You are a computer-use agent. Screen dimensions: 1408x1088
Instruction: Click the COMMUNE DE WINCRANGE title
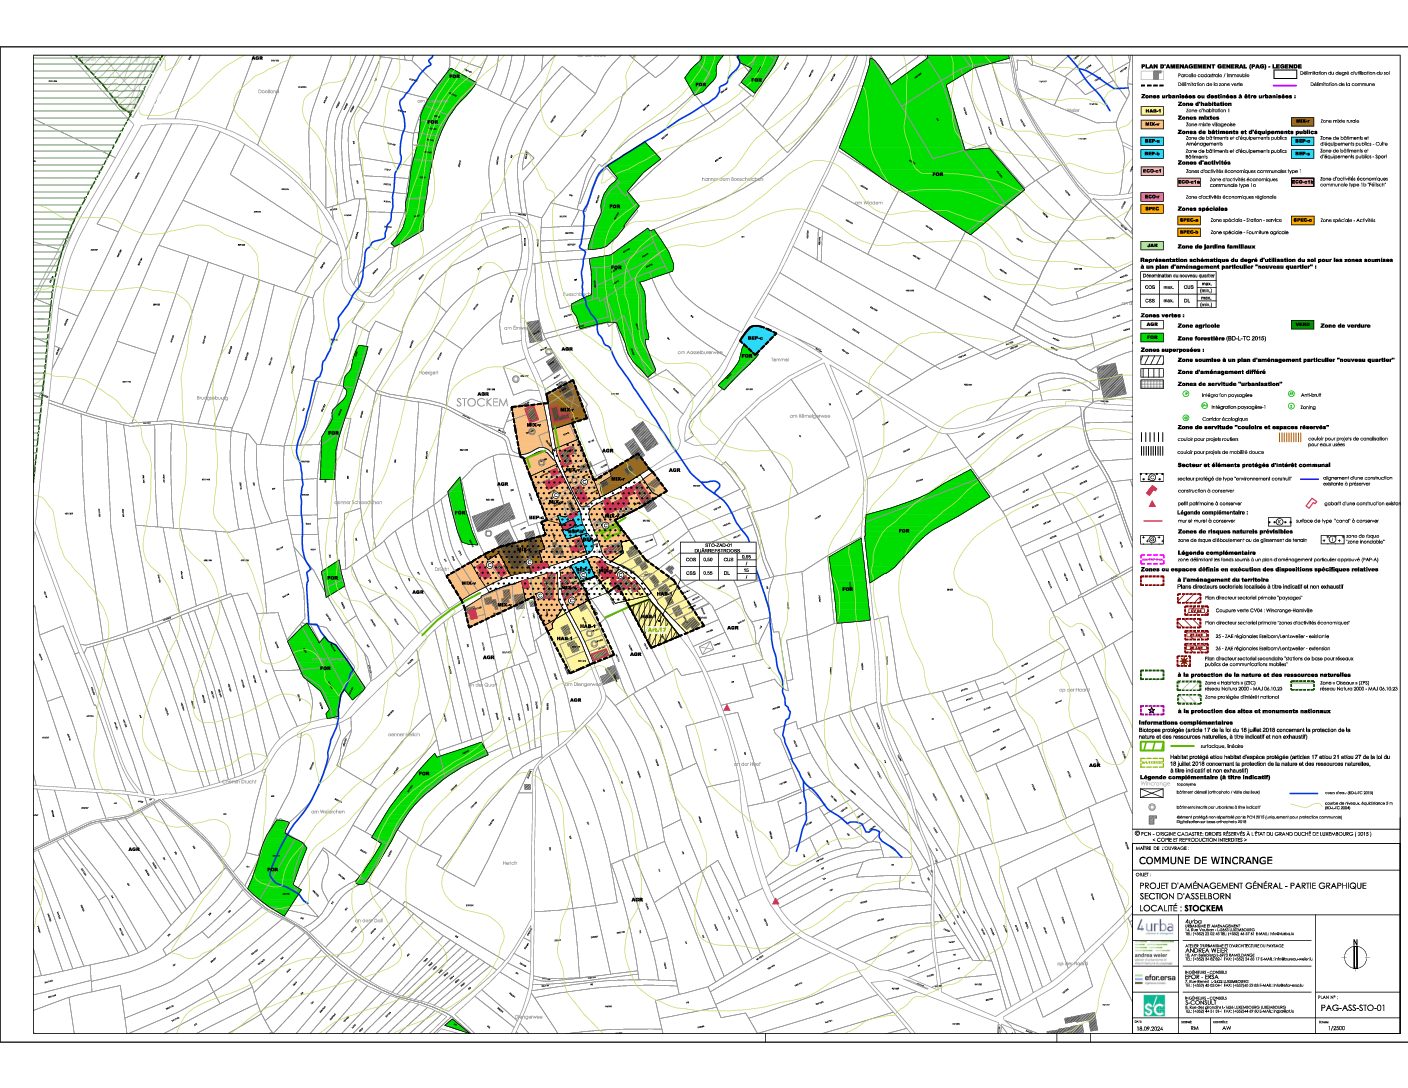pyautogui.click(x=1205, y=860)
